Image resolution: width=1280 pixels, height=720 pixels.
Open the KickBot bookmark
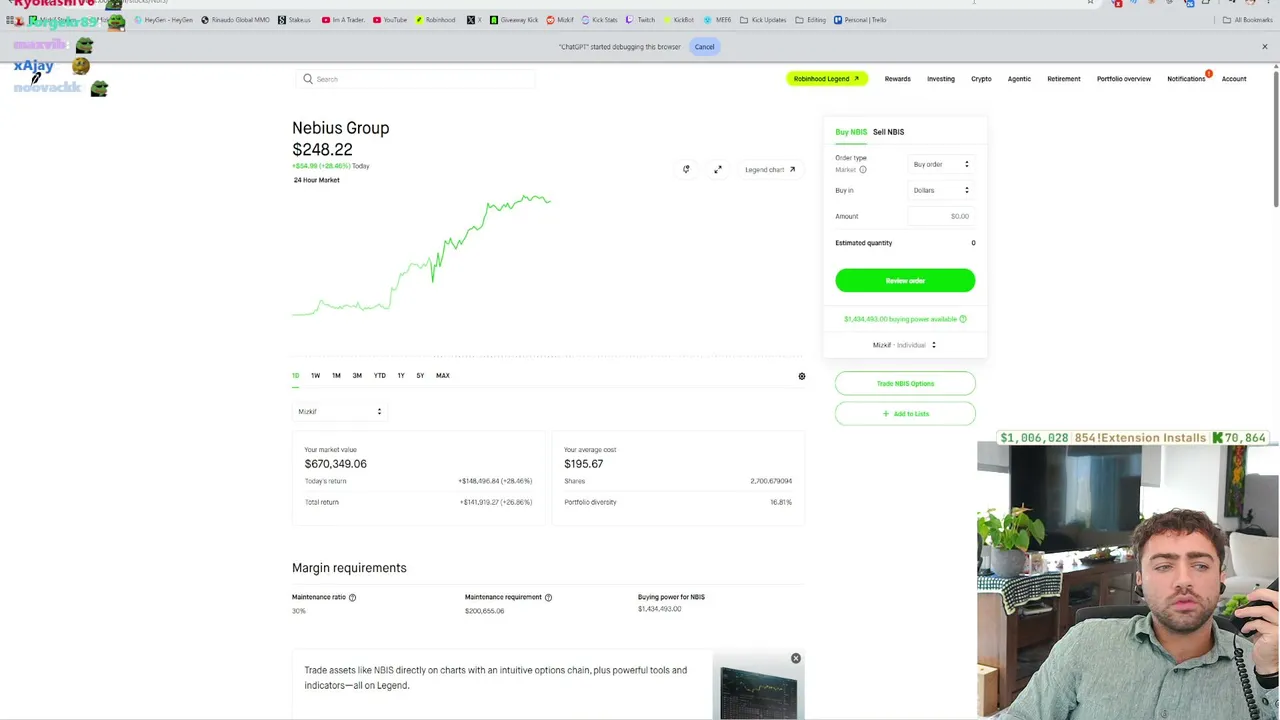[678, 20]
